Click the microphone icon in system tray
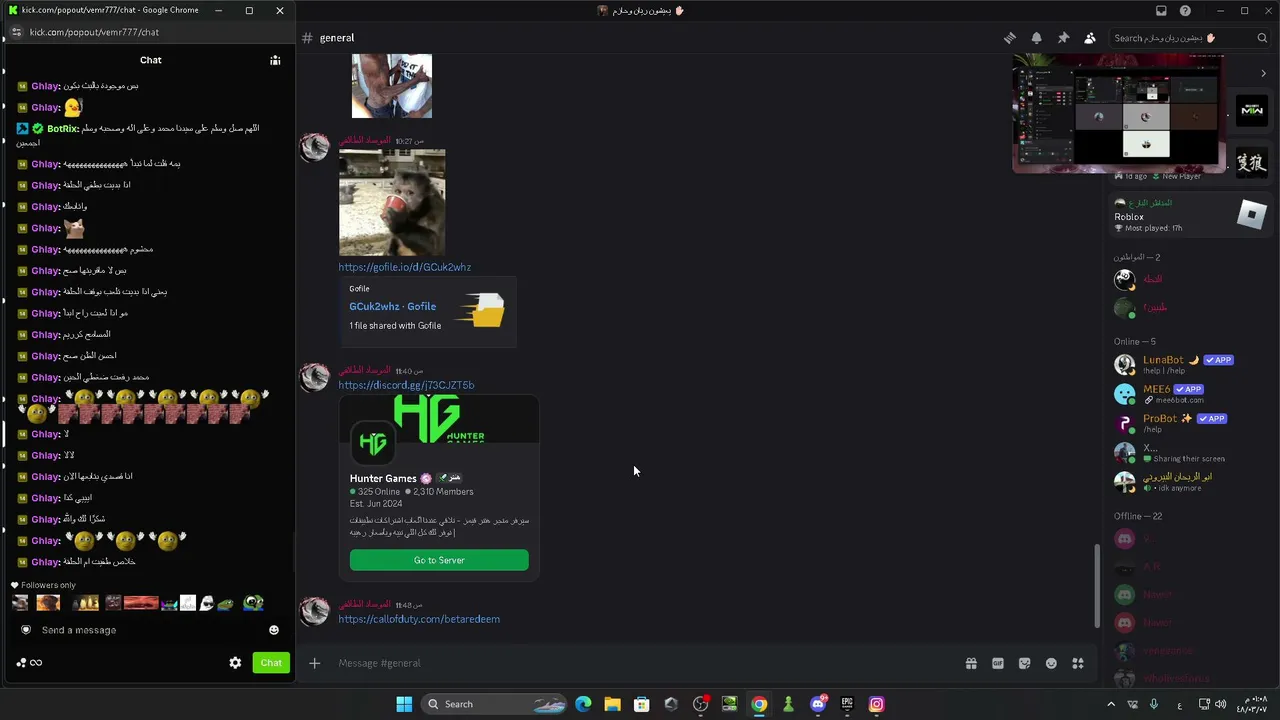The width and height of the screenshot is (1280, 720). point(1154,704)
